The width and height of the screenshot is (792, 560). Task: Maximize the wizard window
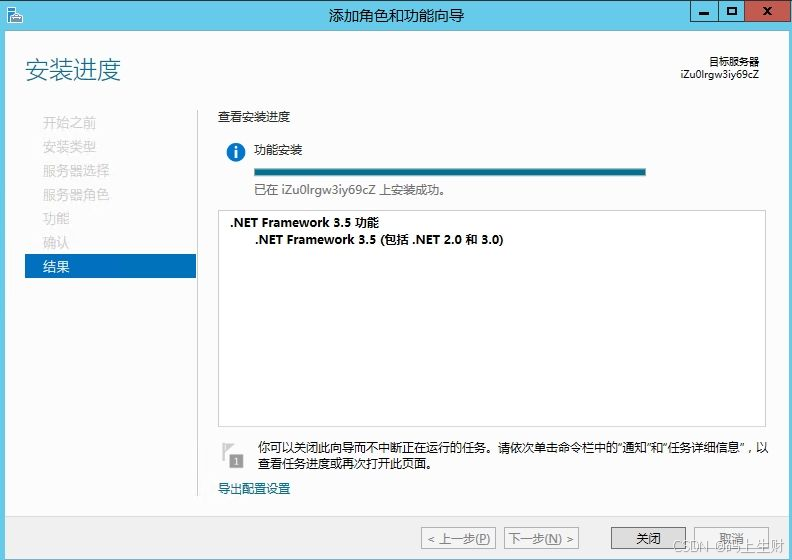(x=731, y=12)
